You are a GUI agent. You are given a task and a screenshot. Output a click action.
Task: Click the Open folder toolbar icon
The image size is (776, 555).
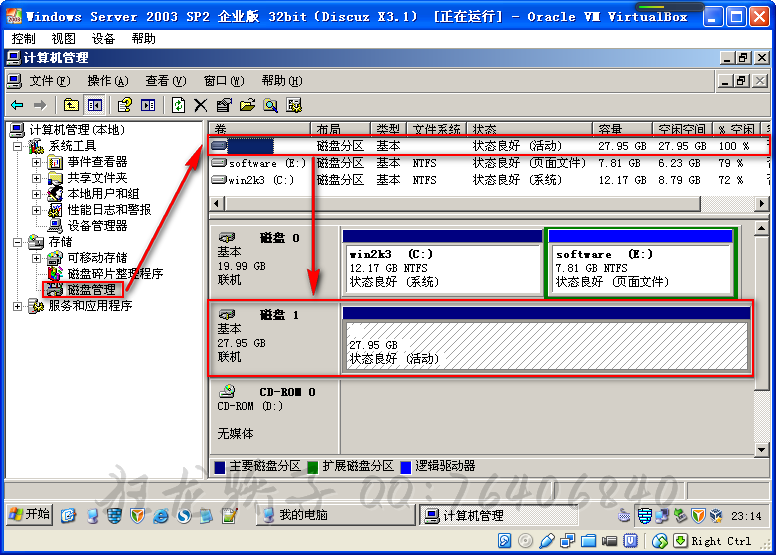click(247, 105)
